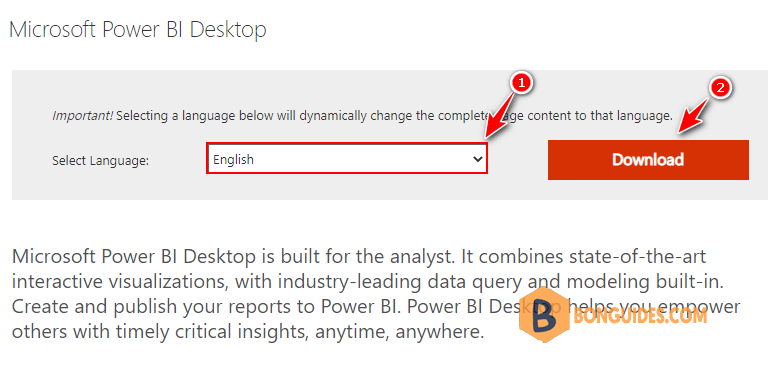Open the Select Language dropdown
The height and width of the screenshot is (380, 768).
pos(347,159)
